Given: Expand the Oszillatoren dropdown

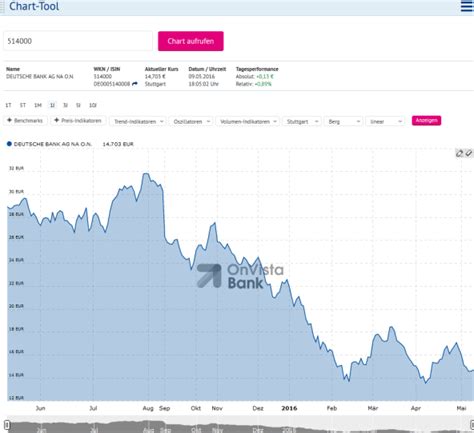Looking at the screenshot, I should [191, 121].
